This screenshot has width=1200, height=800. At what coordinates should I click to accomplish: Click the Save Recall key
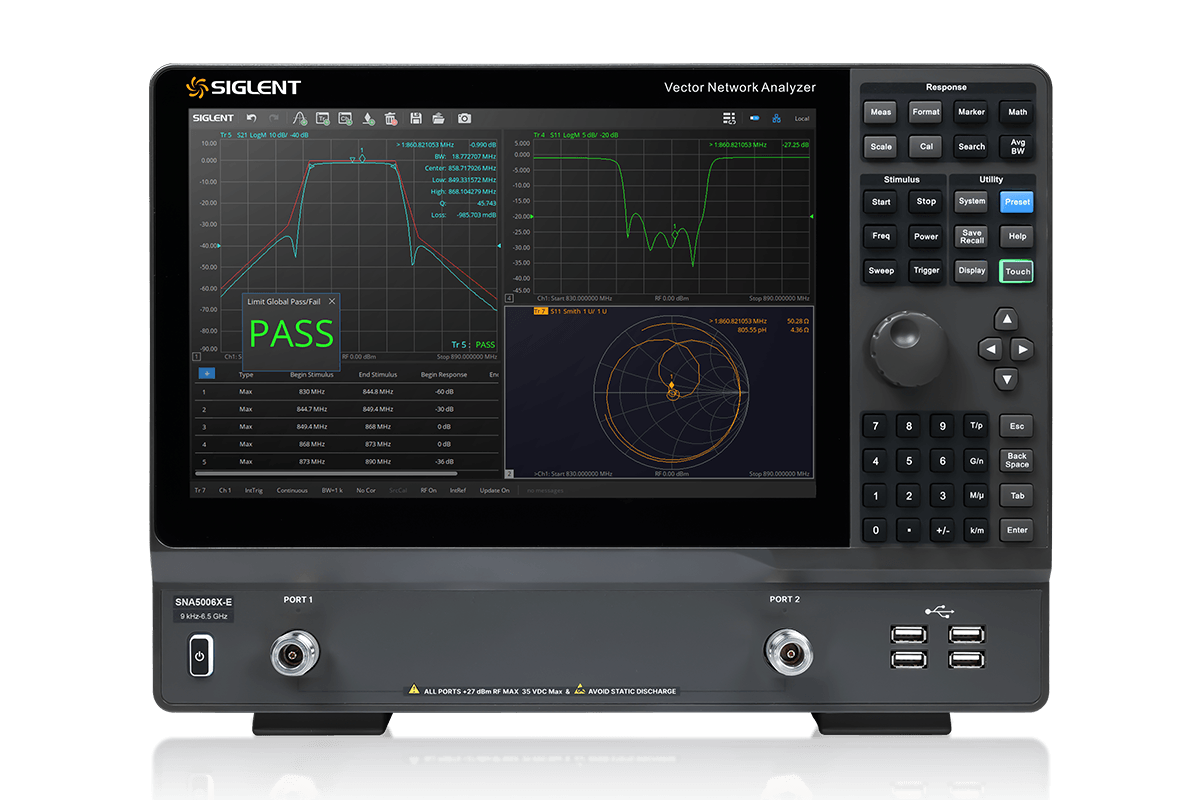[x=971, y=236]
